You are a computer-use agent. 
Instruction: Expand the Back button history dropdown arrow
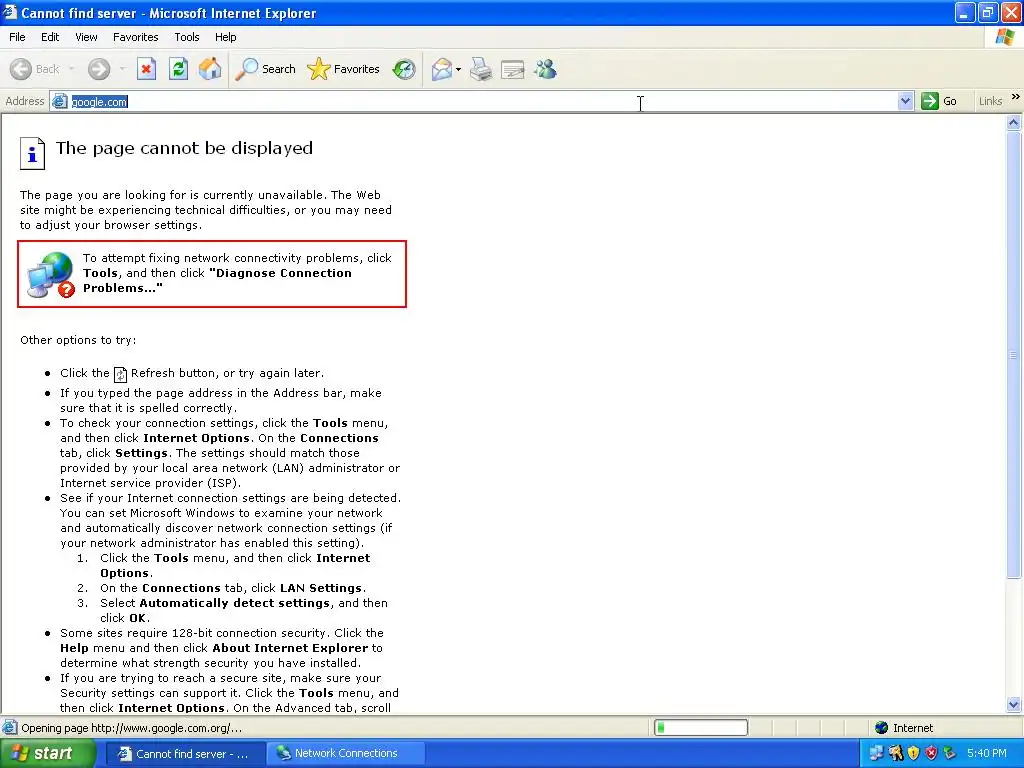(x=71, y=69)
